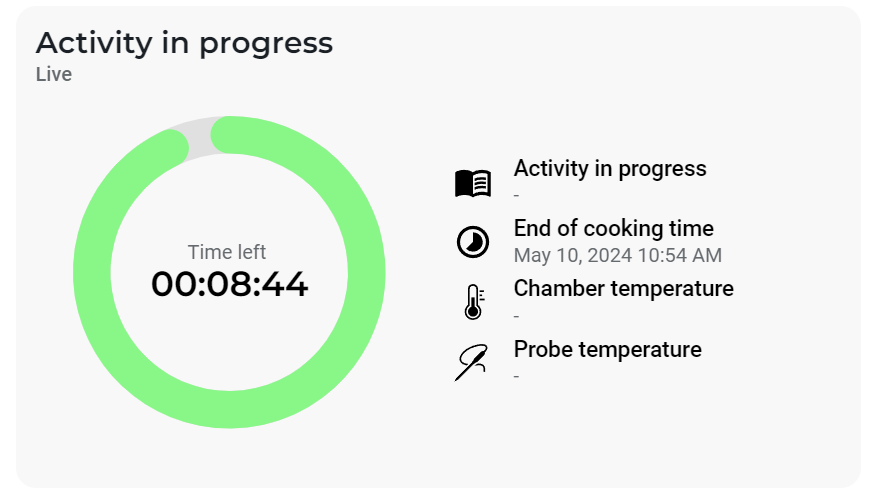Click the dash under the Activity in progress row
875x493 pixels.
(516, 194)
